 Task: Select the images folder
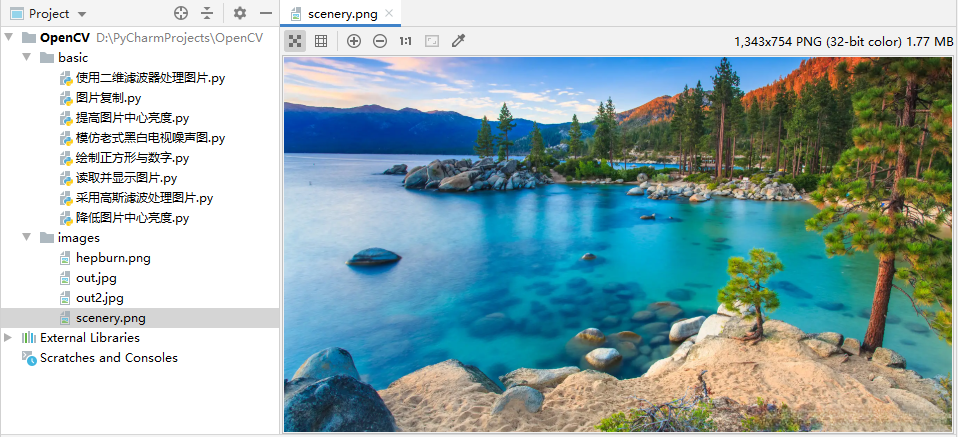(79, 237)
